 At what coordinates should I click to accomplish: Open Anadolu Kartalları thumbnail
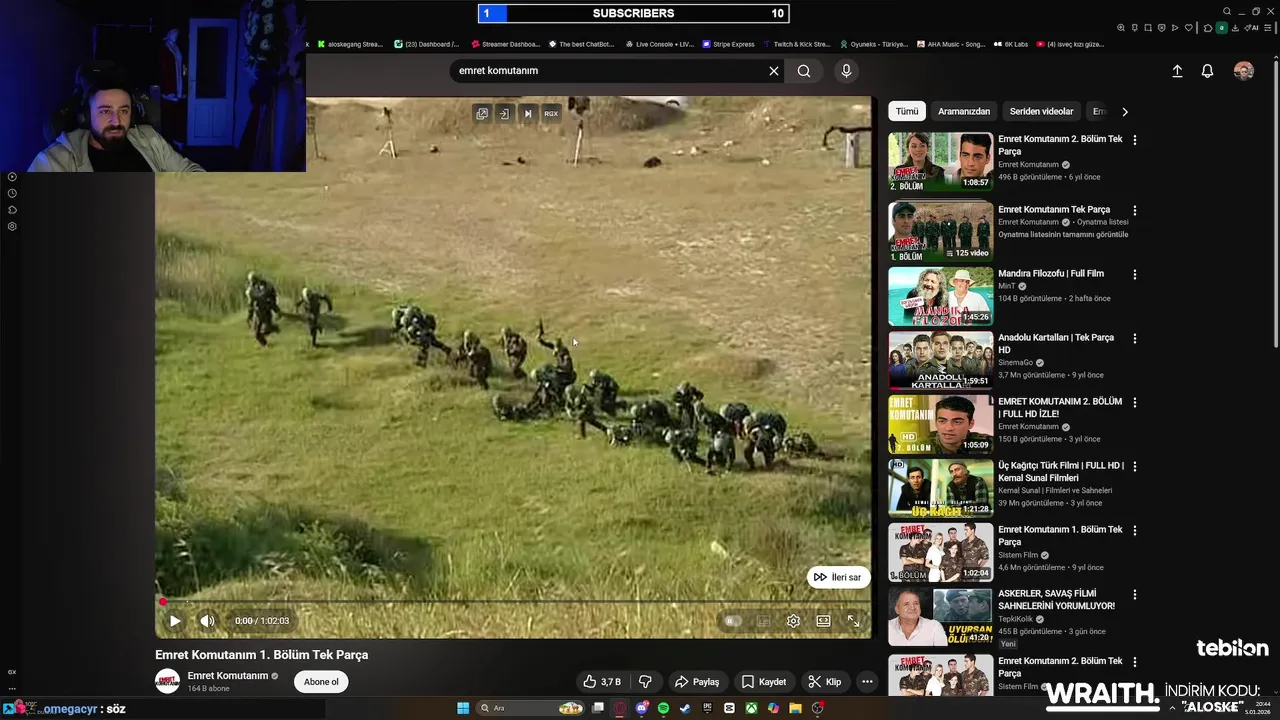point(941,360)
